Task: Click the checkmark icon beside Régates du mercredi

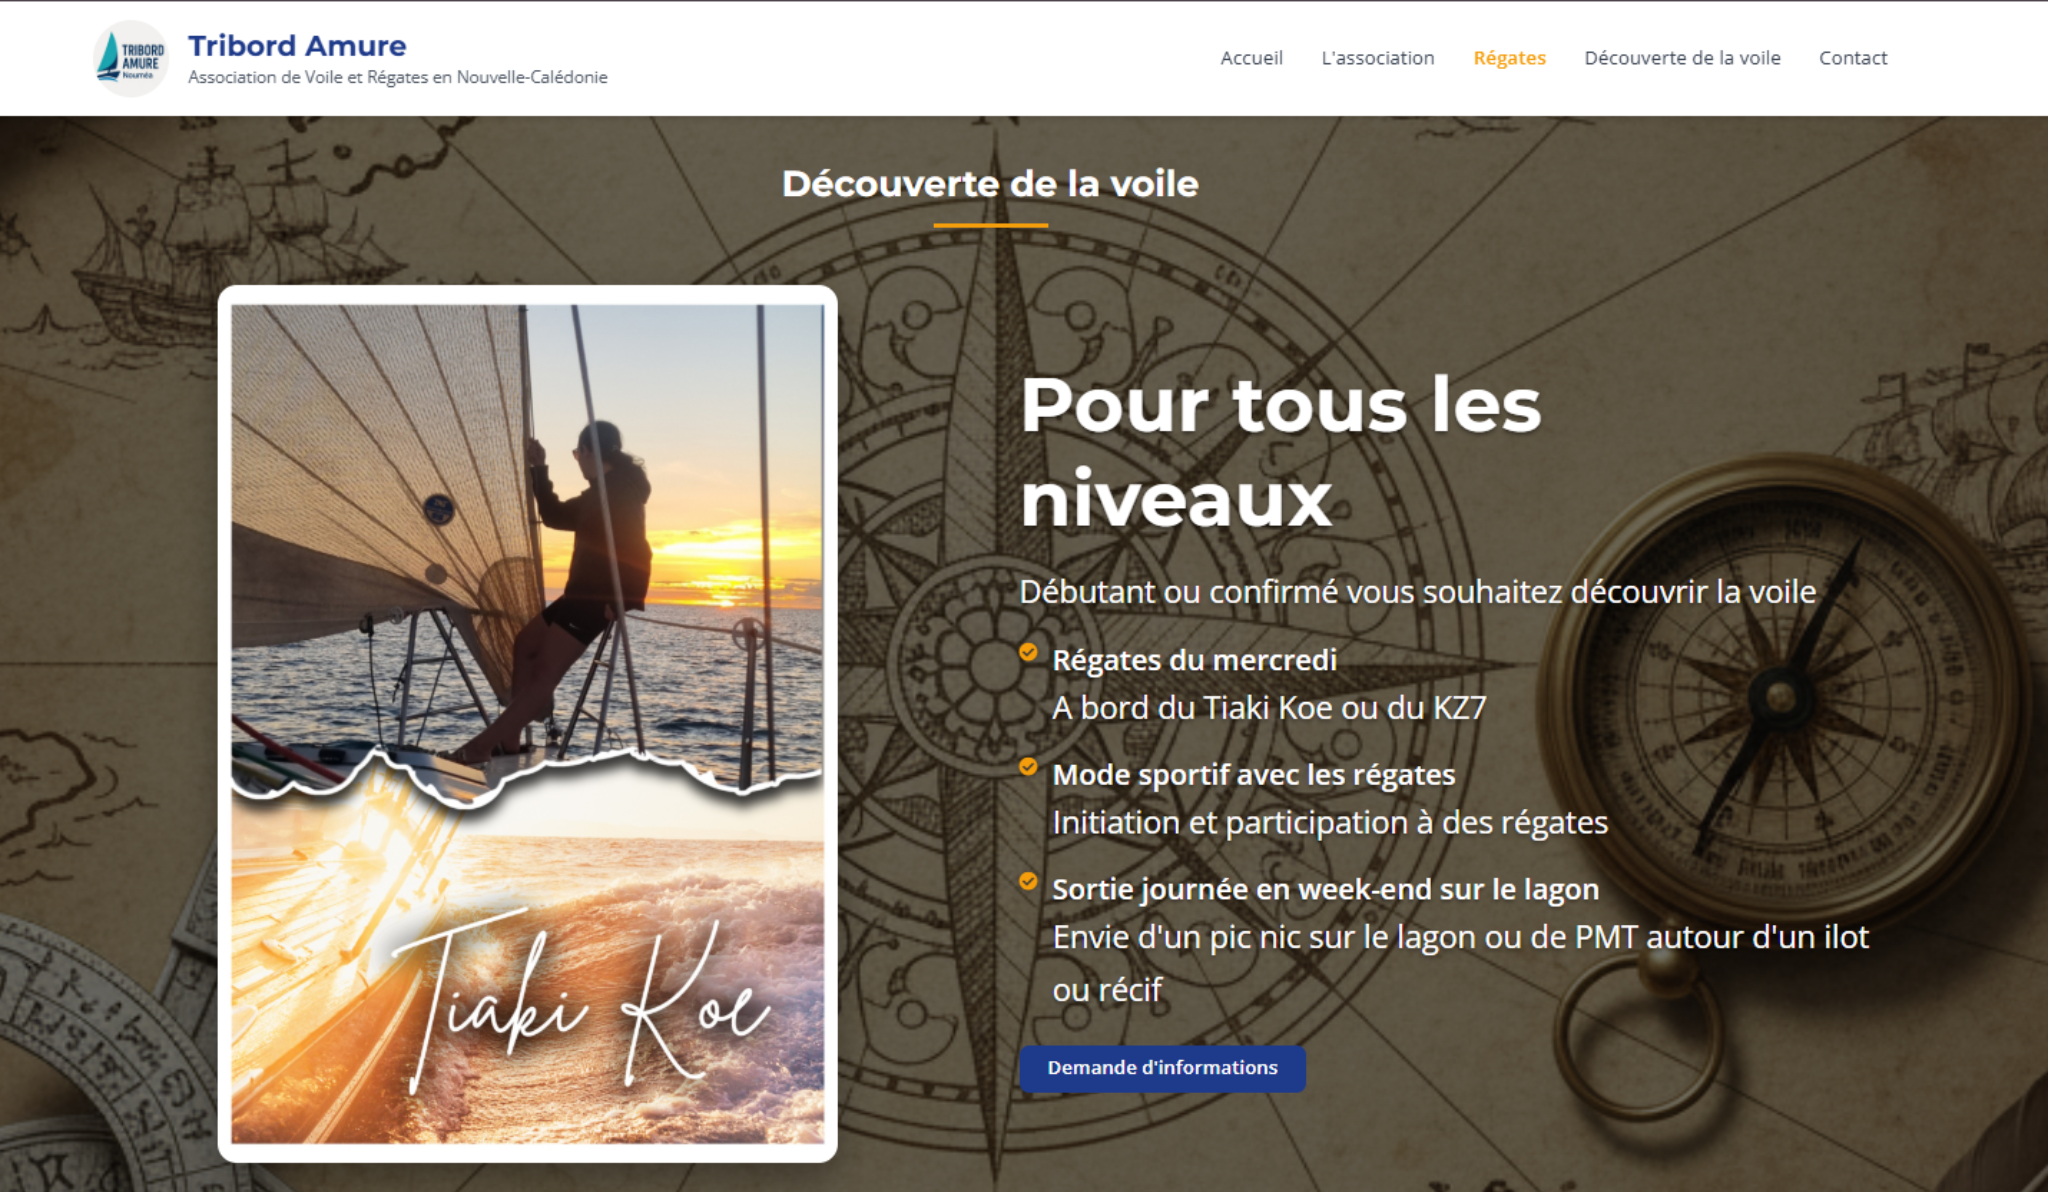Action: (1028, 652)
